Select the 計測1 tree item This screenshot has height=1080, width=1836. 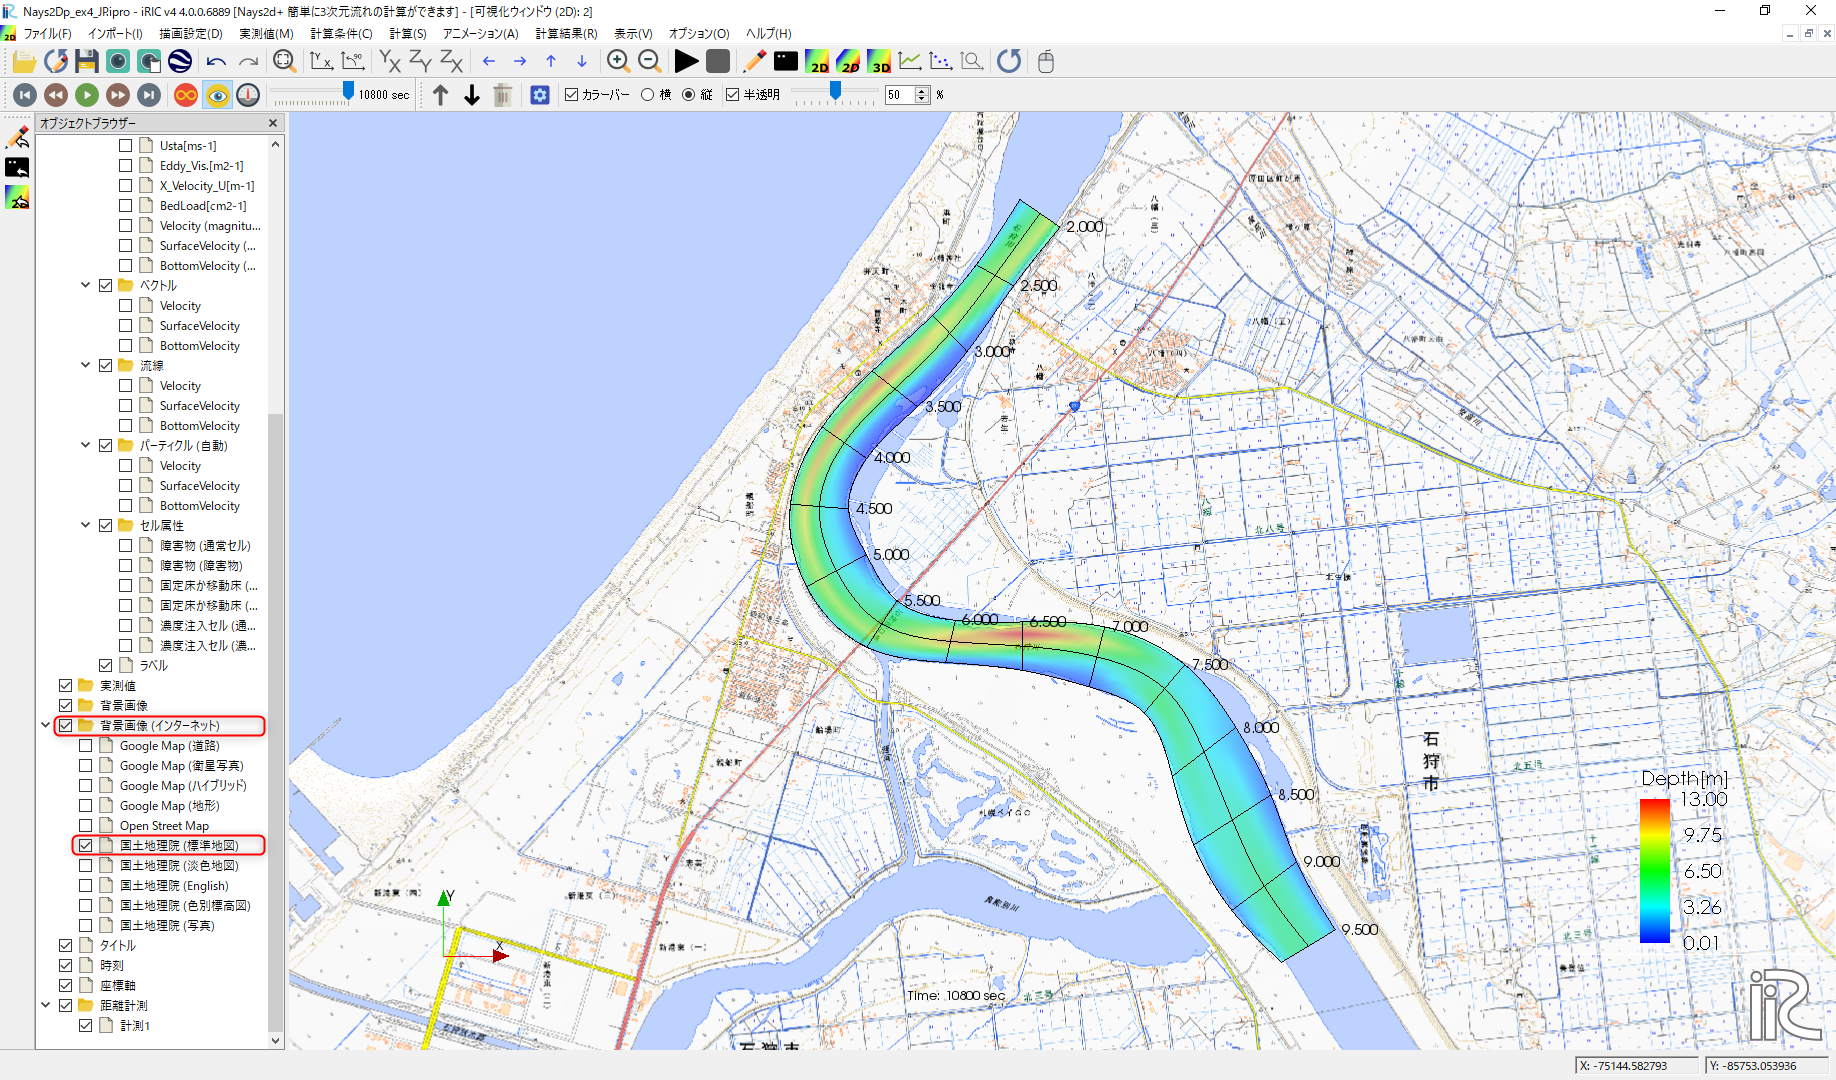pos(135,1026)
